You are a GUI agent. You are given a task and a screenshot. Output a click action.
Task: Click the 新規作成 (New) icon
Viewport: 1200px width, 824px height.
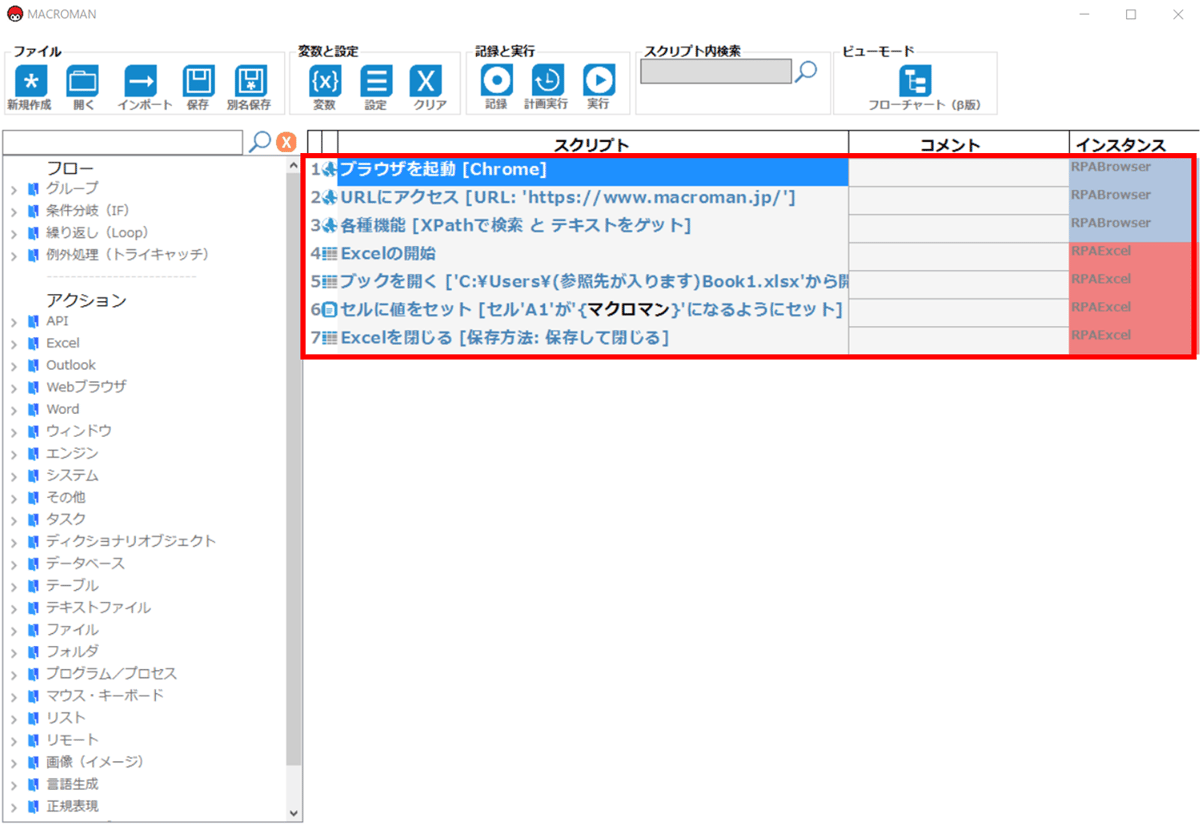click(30, 80)
